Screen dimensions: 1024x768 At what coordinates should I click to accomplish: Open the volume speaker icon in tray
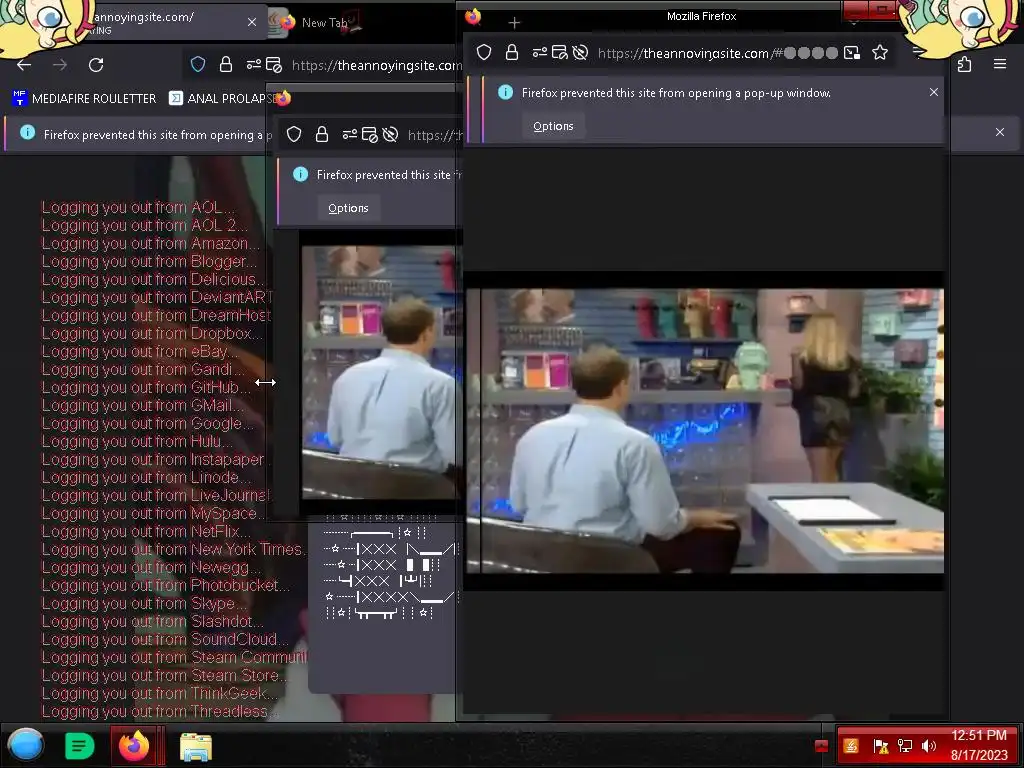coord(929,746)
